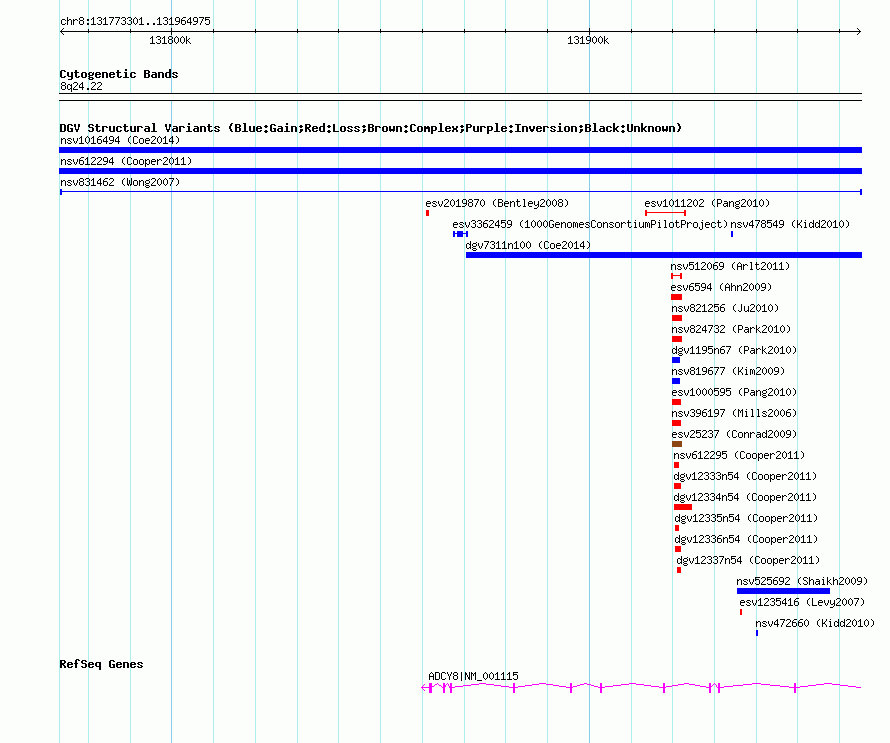Click the esv1000595 (Pang2010) label
890x743 pixels.
coord(734,392)
